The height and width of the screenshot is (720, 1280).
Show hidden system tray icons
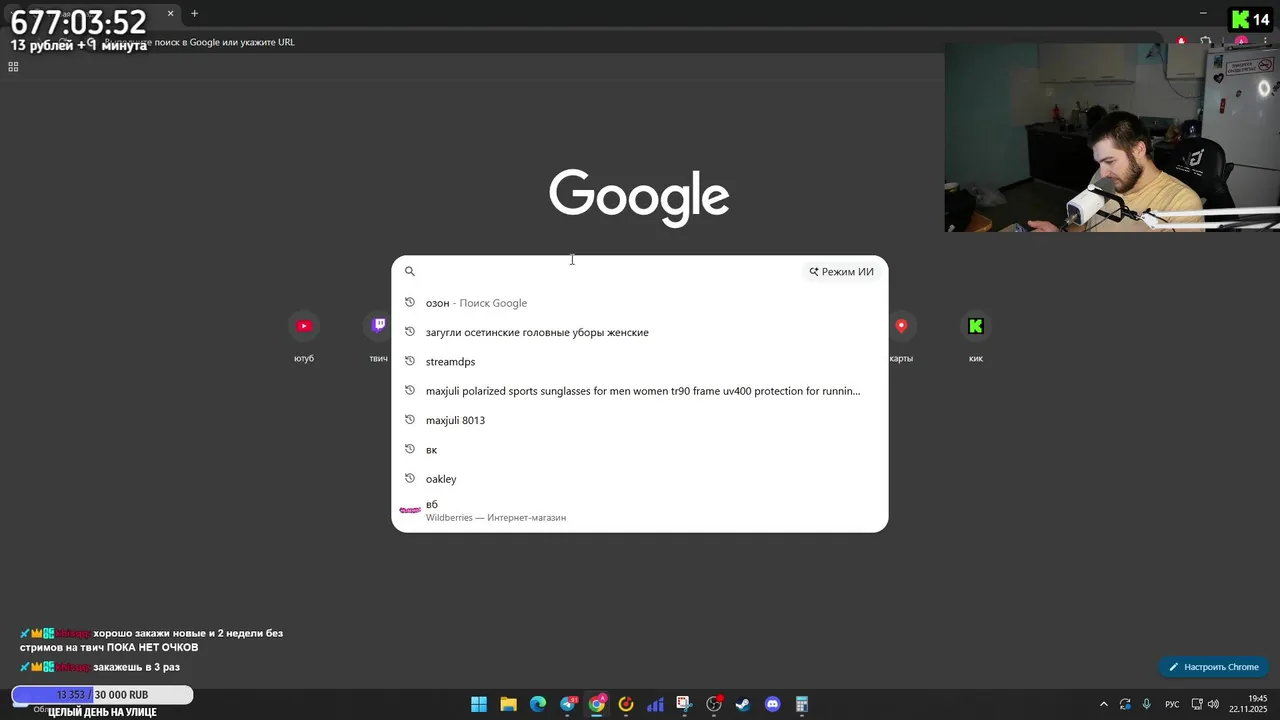(1104, 704)
